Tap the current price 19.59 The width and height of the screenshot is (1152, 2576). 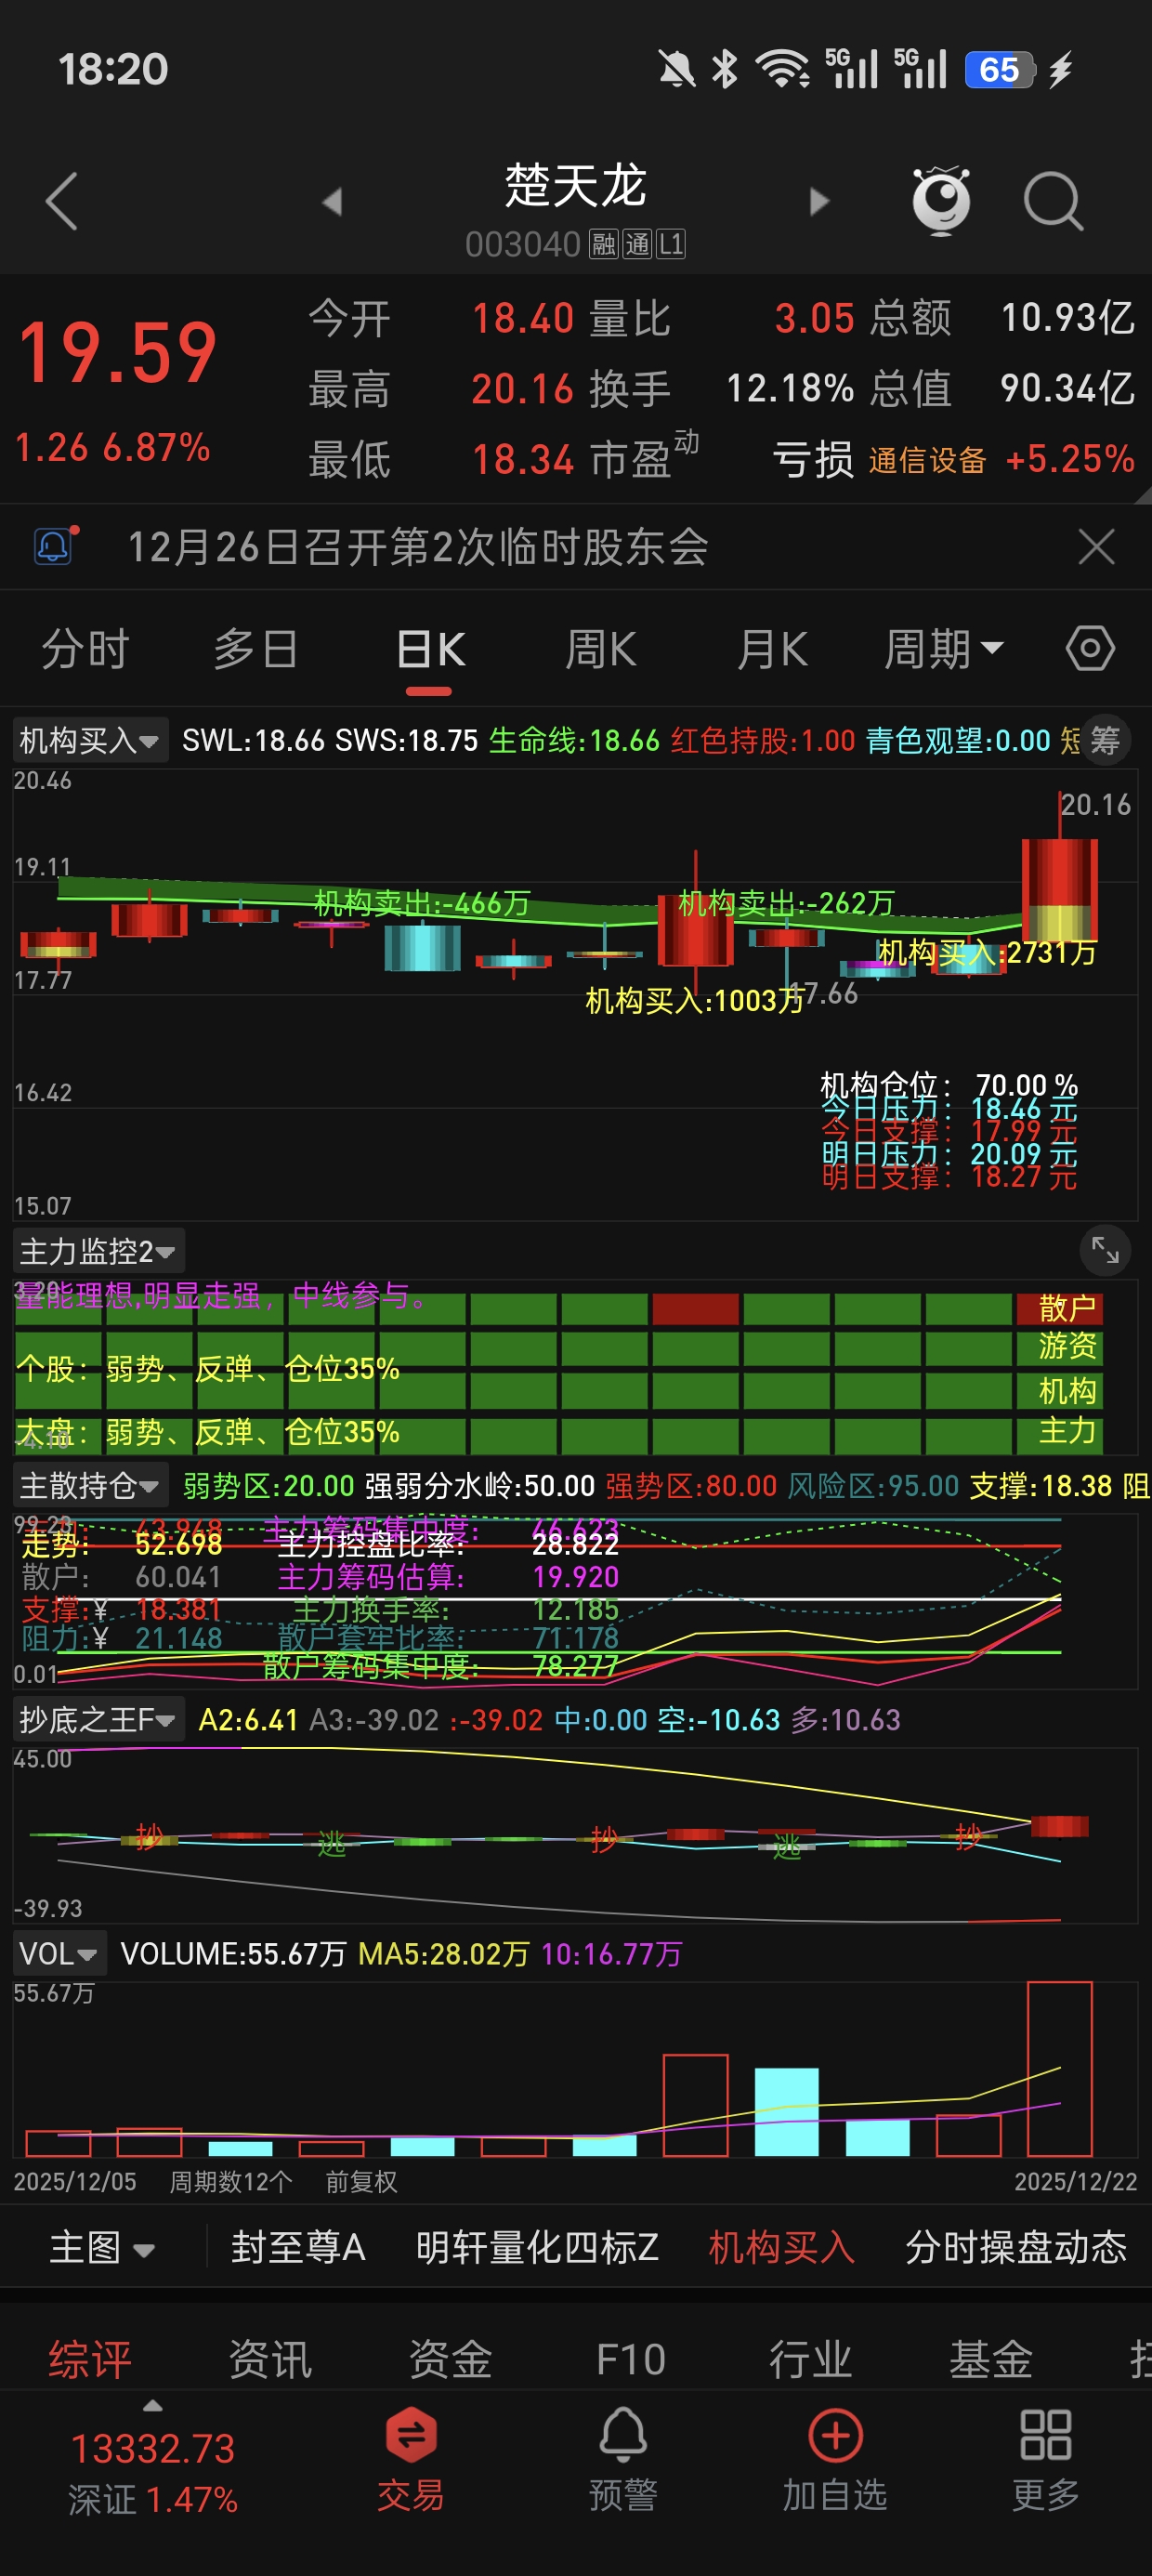point(117,353)
